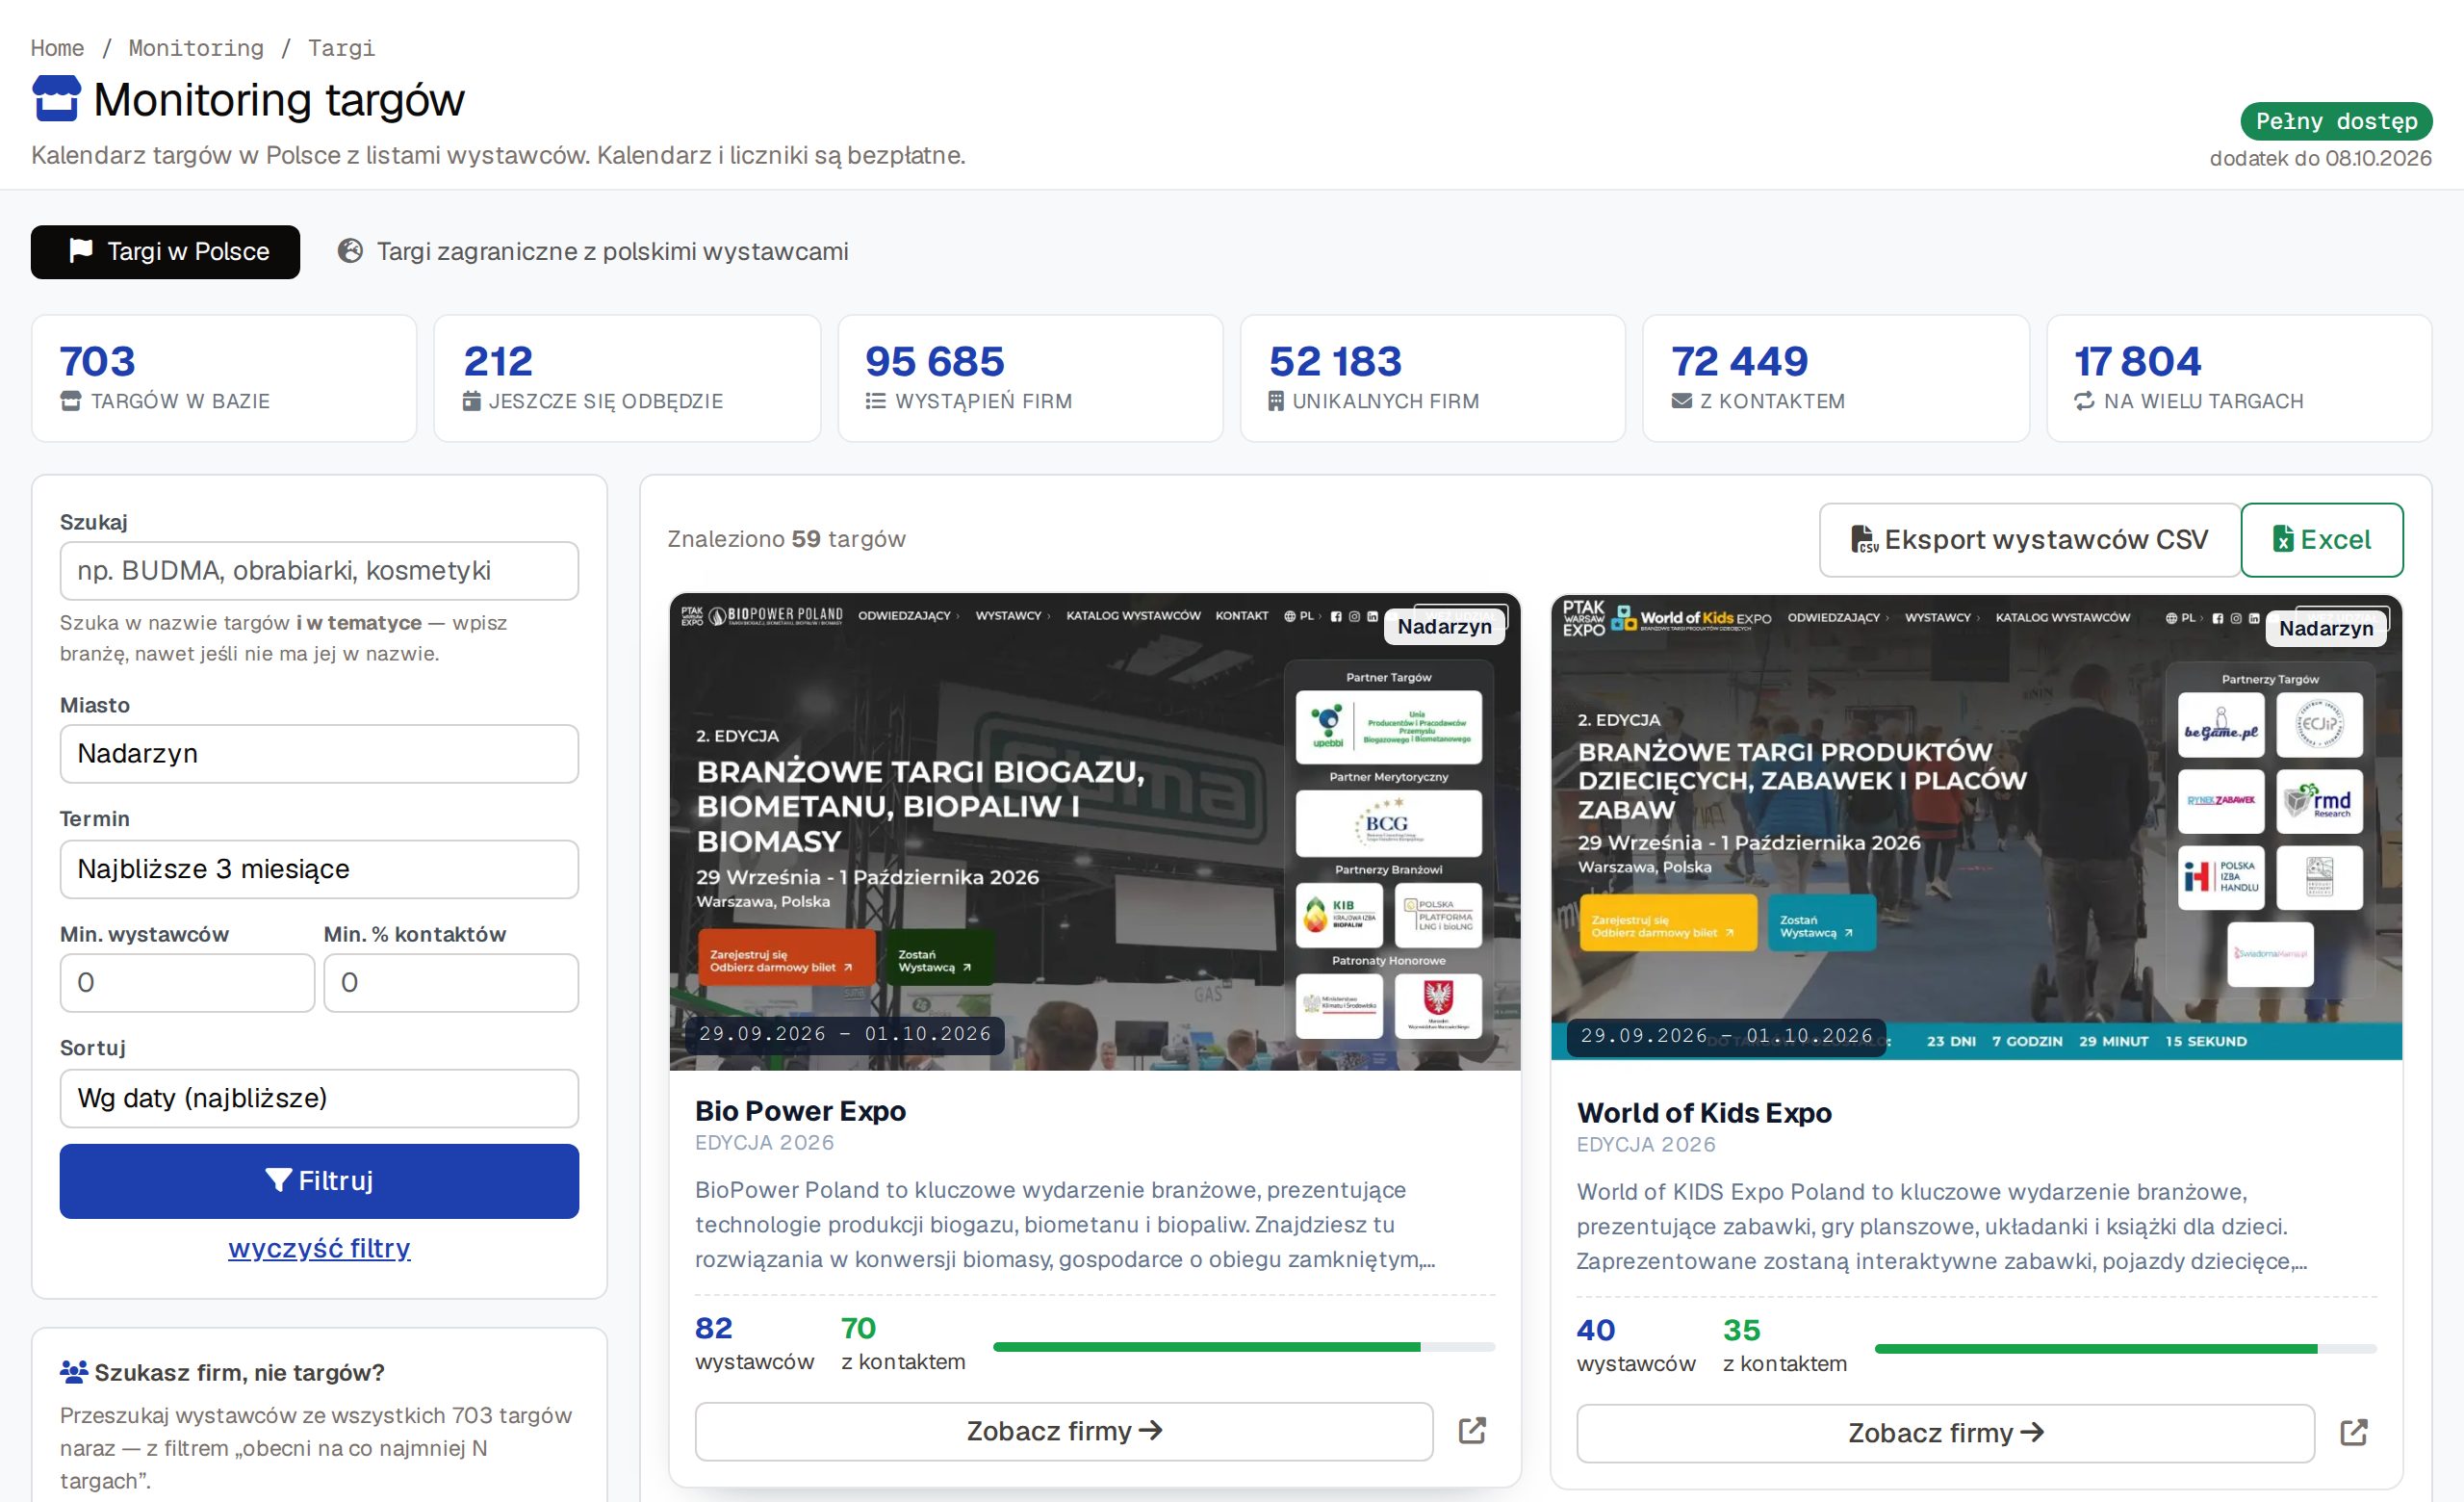The width and height of the screenshot is (2464, 1502).
Task: Click the 35 z kontaktem count
Action: [x=1785, y=1346]
